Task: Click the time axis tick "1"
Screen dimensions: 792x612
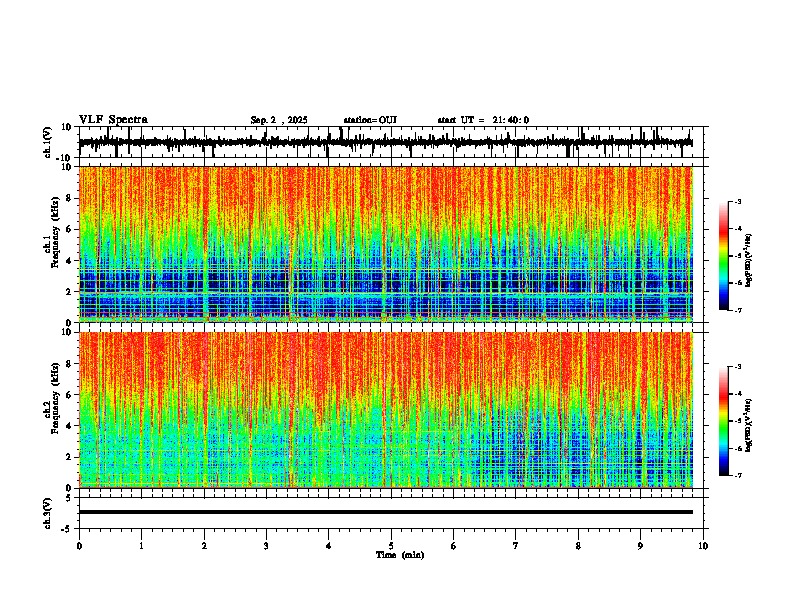Action: pos(141,546)
